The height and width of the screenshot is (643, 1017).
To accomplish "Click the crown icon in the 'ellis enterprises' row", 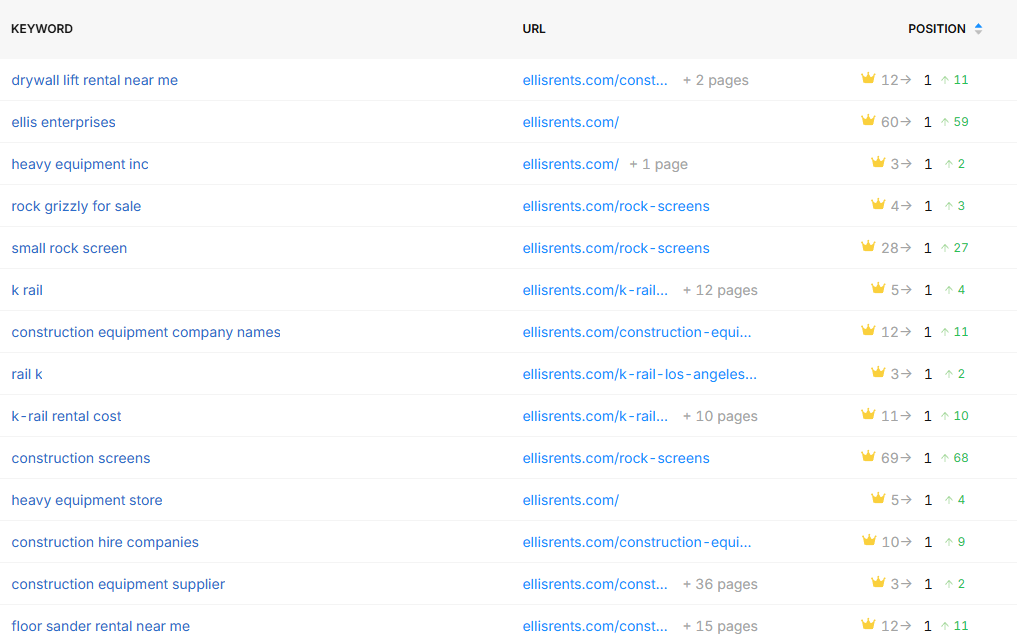I will click(x=868, y=121).
